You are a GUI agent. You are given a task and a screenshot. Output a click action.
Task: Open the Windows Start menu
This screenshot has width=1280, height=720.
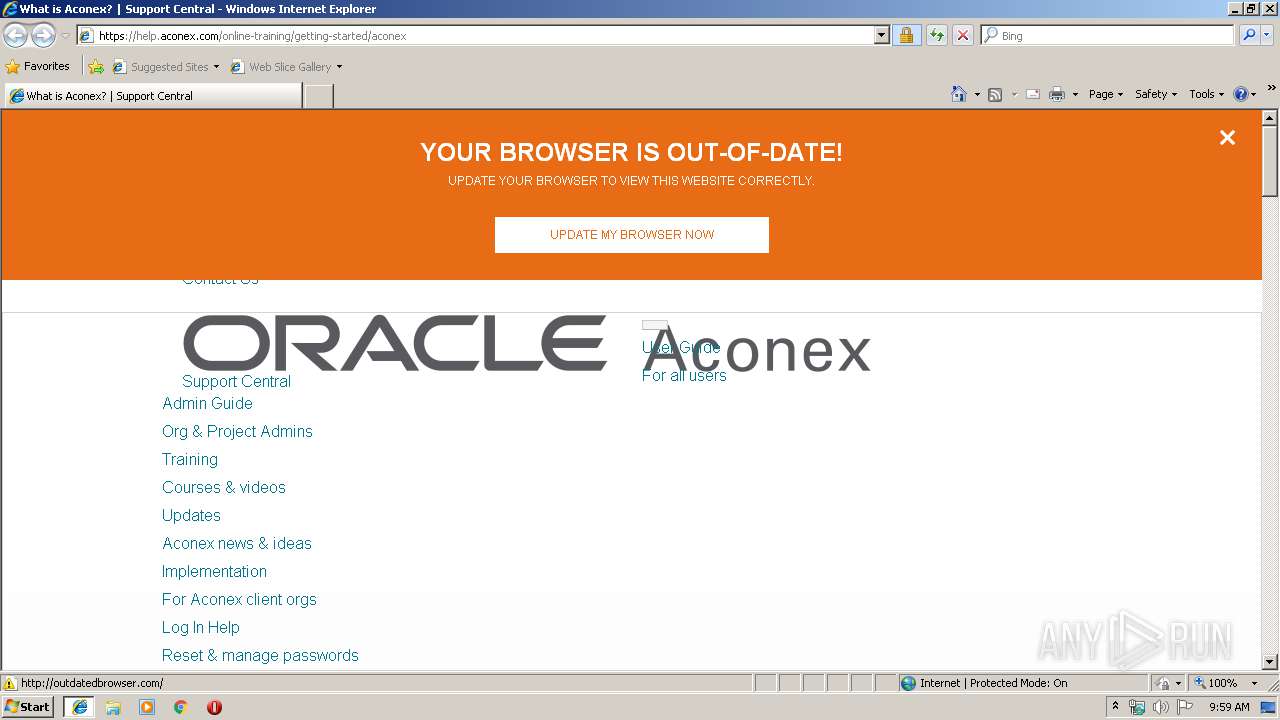click(27, 707)
